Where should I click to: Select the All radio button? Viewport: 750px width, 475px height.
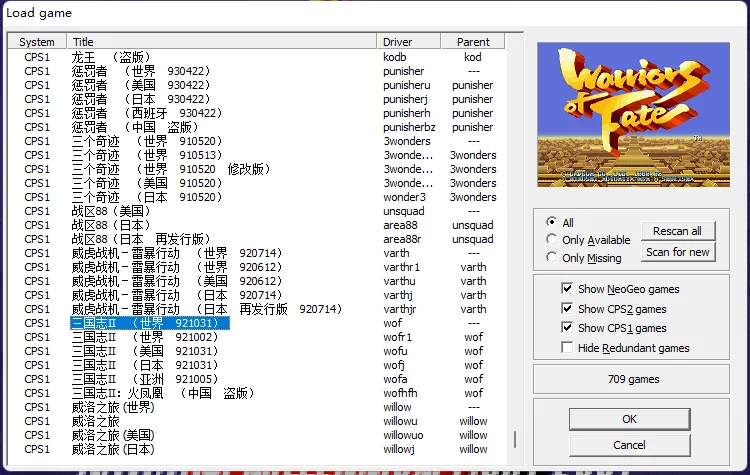click(x=551, y=222)
